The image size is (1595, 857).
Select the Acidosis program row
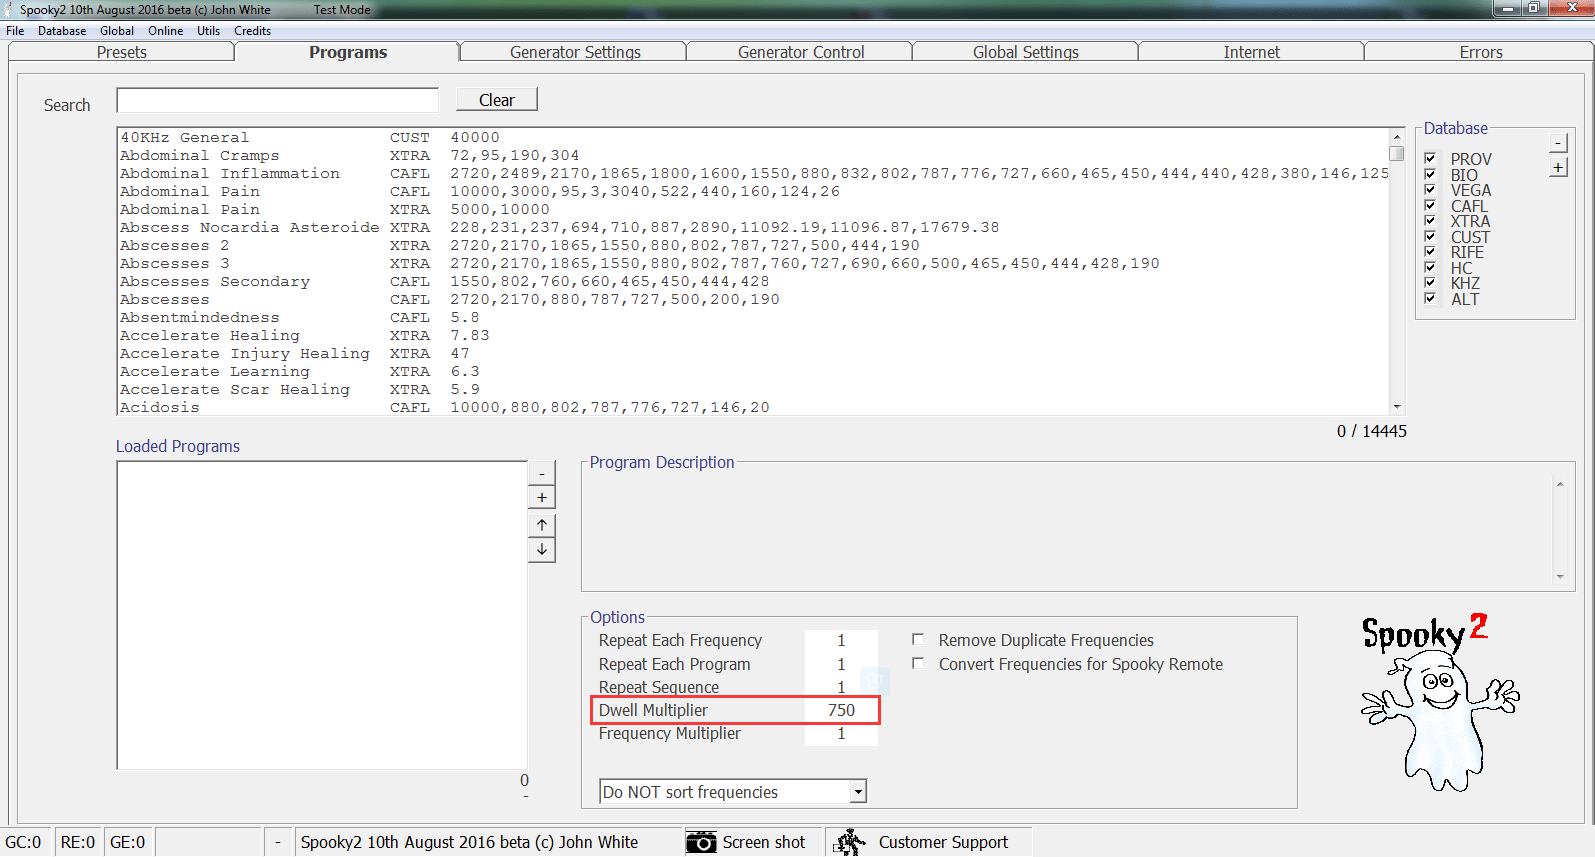[754, 407]
